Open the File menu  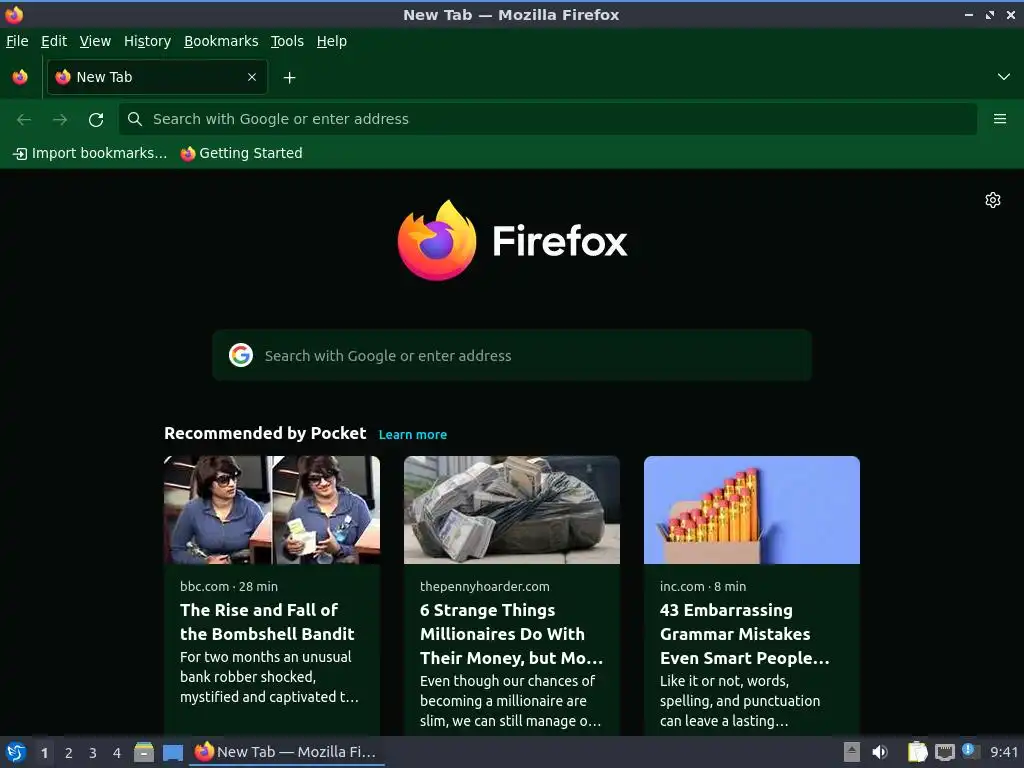[x=17, y=41]
